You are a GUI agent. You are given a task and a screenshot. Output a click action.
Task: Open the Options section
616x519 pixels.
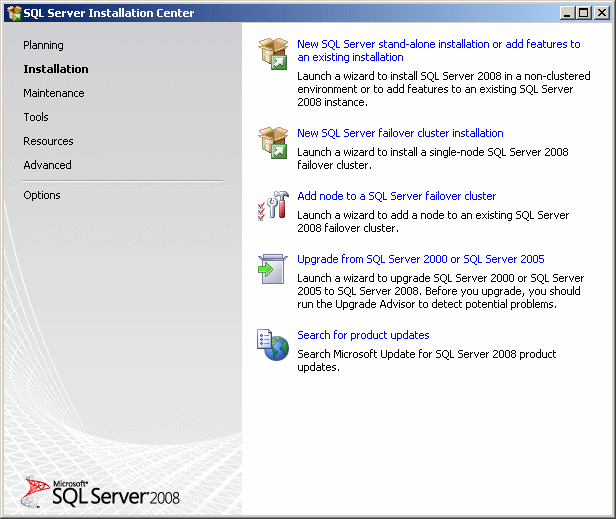[x=42, y=195]
